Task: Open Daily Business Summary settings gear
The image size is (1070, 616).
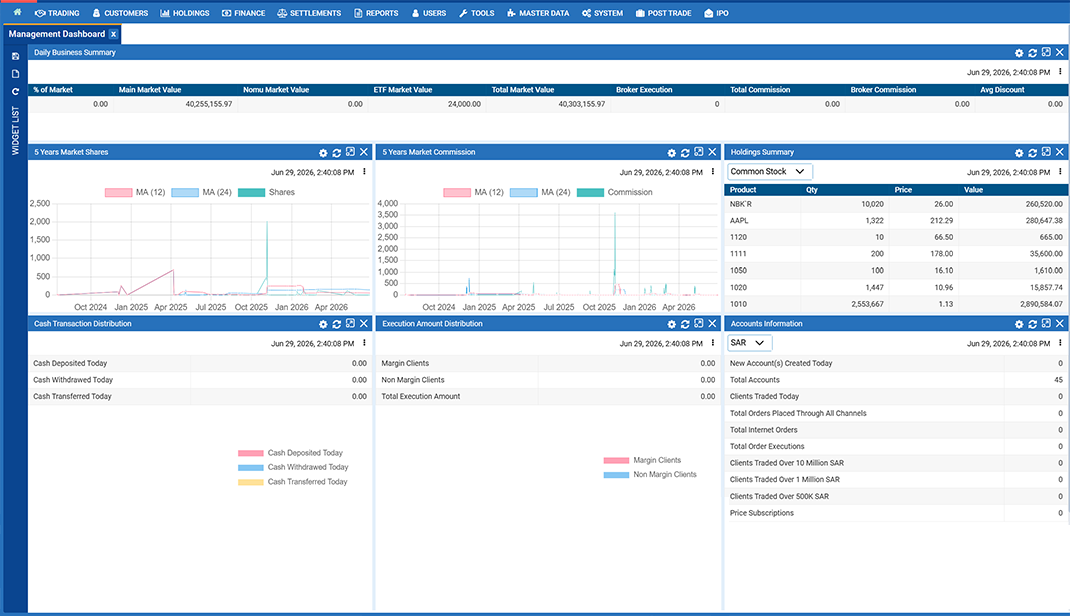Action: [1019, 53]
